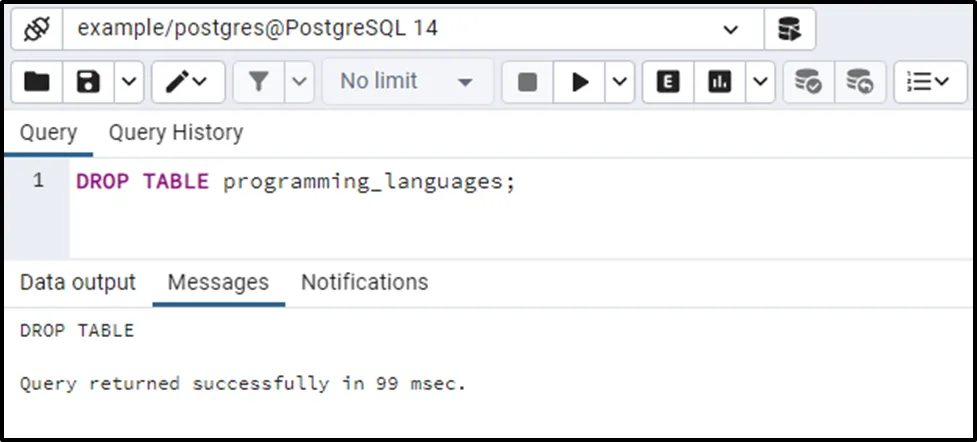This screenshot has height=442, width=977.
Task: Stop the running query
Action: [x=528, y=82]
